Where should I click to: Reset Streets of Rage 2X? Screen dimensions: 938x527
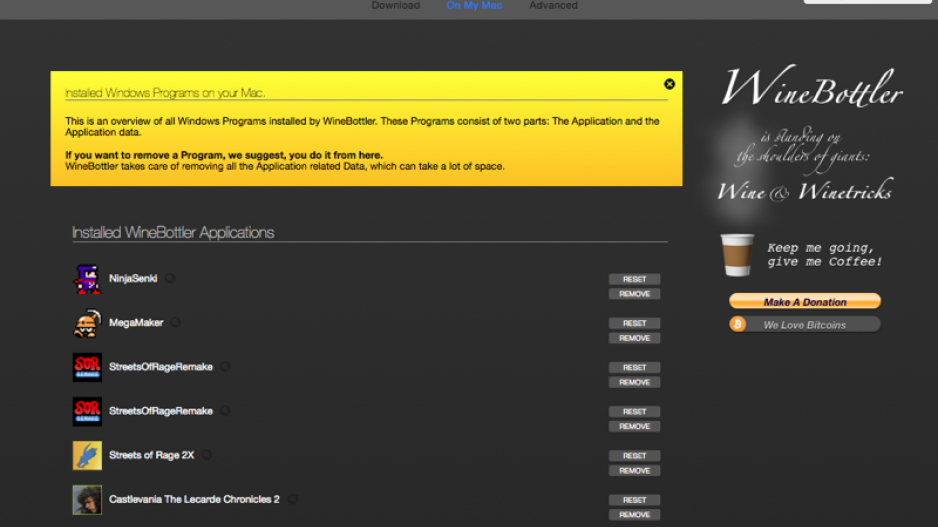click(635, 456)
